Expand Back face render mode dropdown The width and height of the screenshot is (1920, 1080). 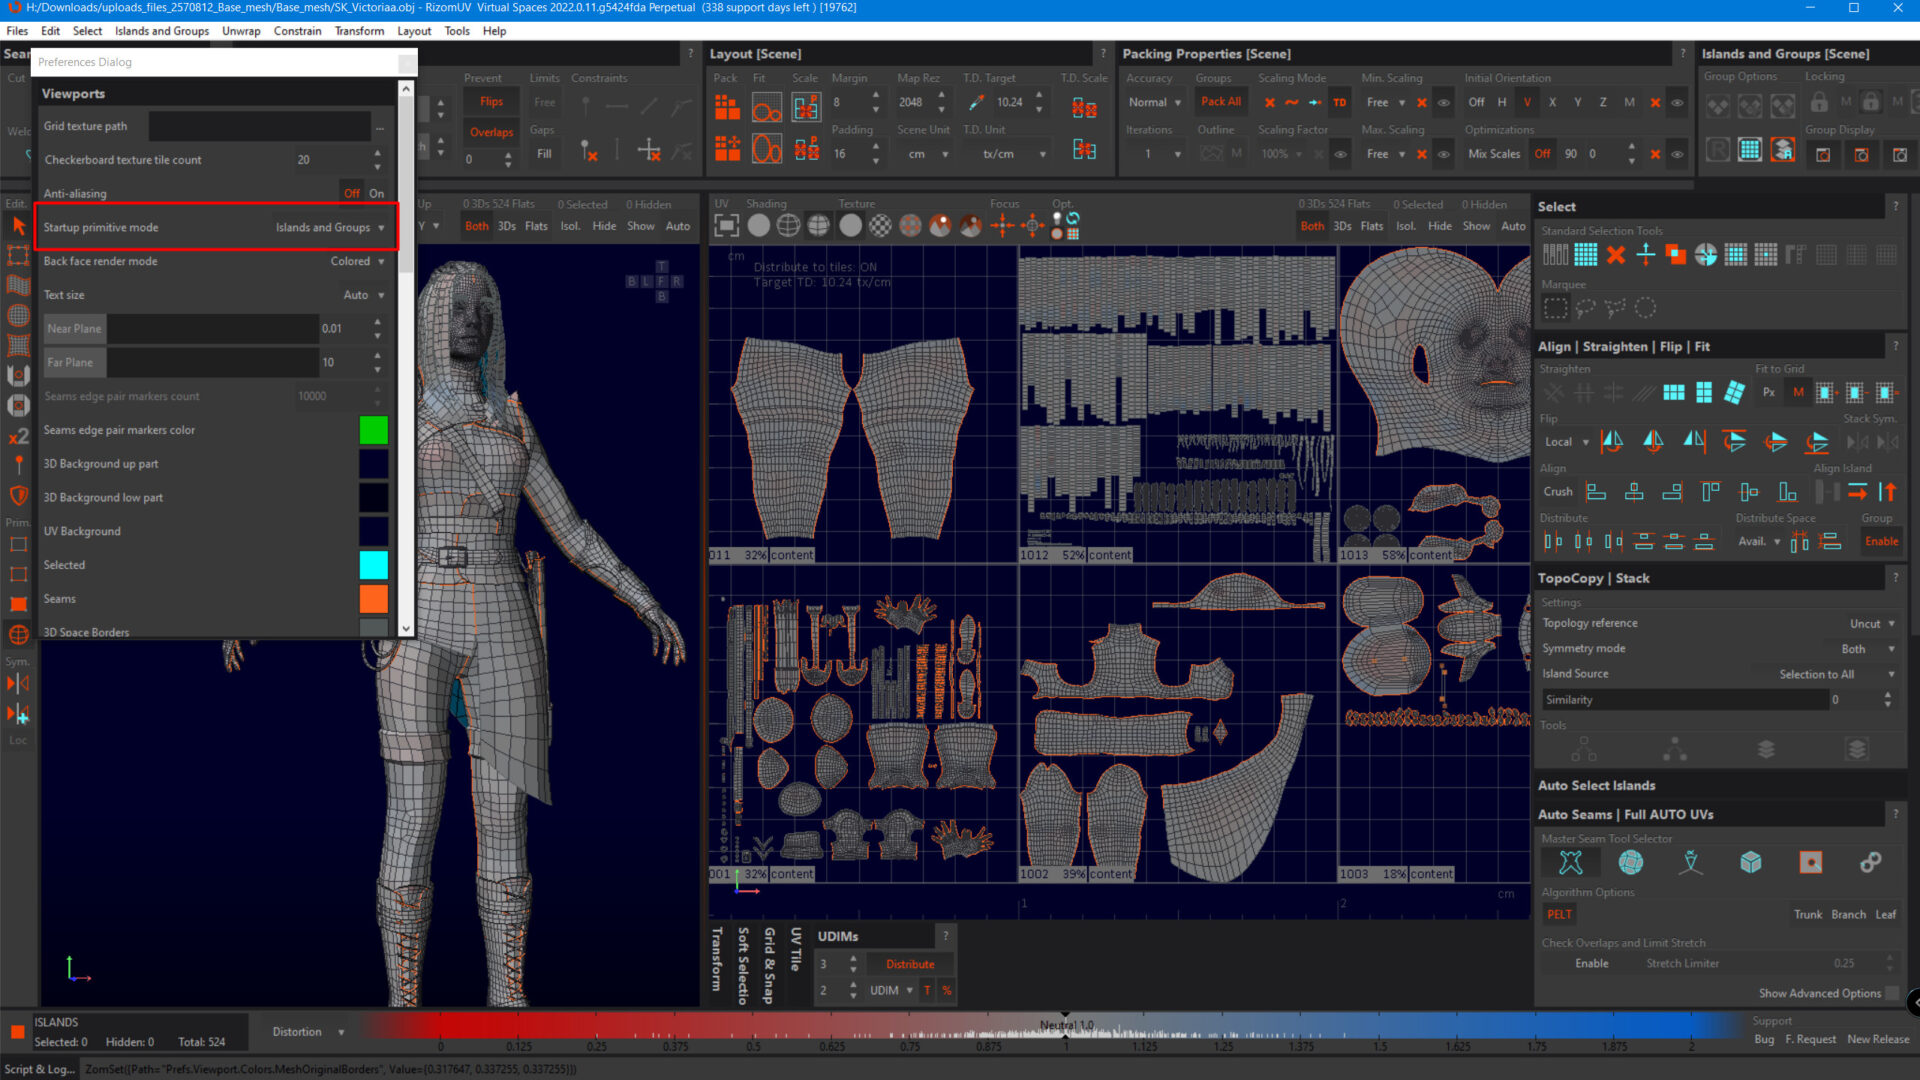click(x=357, y=261)
